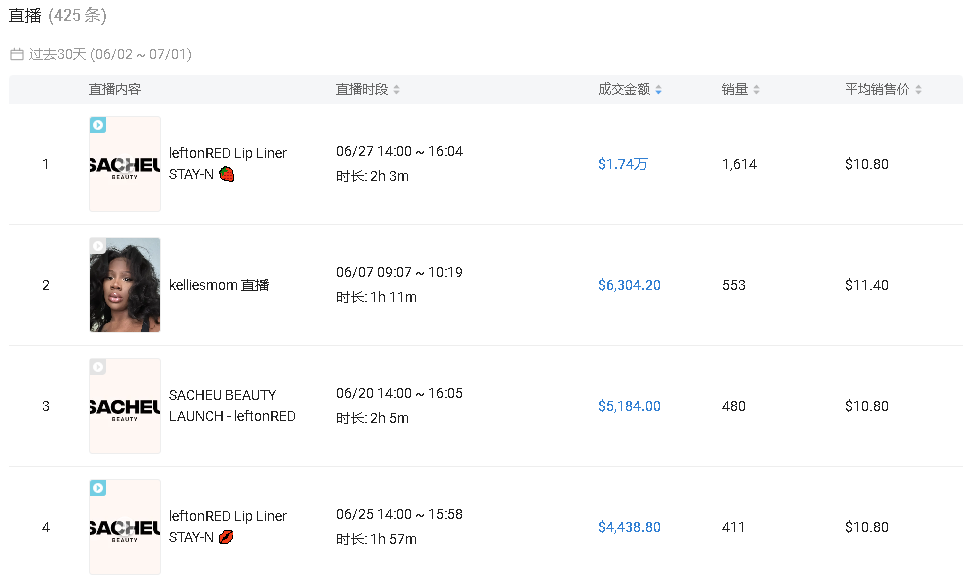969x584 pixels.
Task: Open the 过去30天 date range selector
Action: [110, 54]
